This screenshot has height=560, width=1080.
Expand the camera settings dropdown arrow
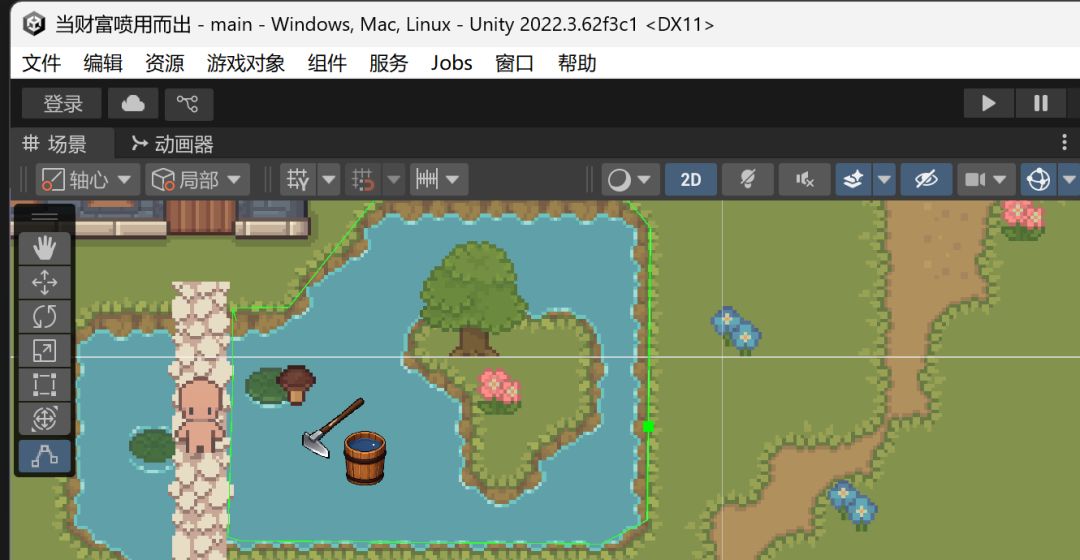pyautogui.click(x=1000, y=180)
